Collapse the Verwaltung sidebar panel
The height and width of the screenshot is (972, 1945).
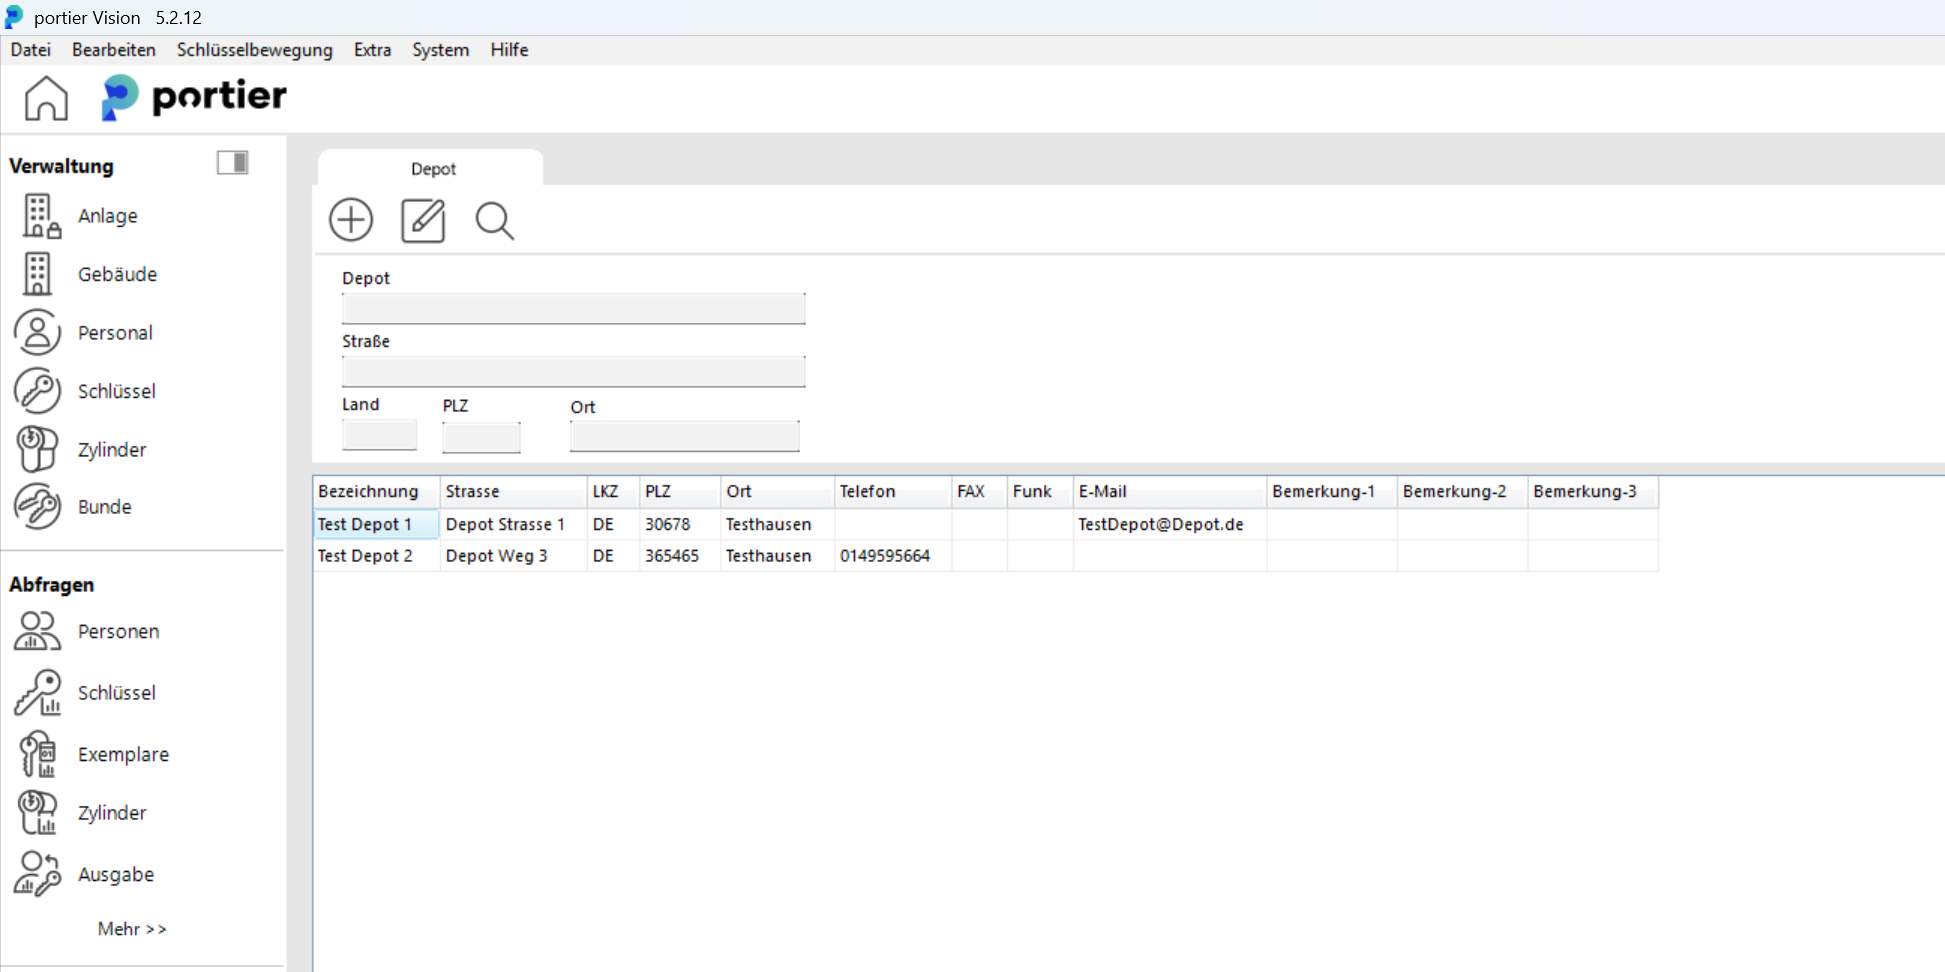(x=233, y=163)
